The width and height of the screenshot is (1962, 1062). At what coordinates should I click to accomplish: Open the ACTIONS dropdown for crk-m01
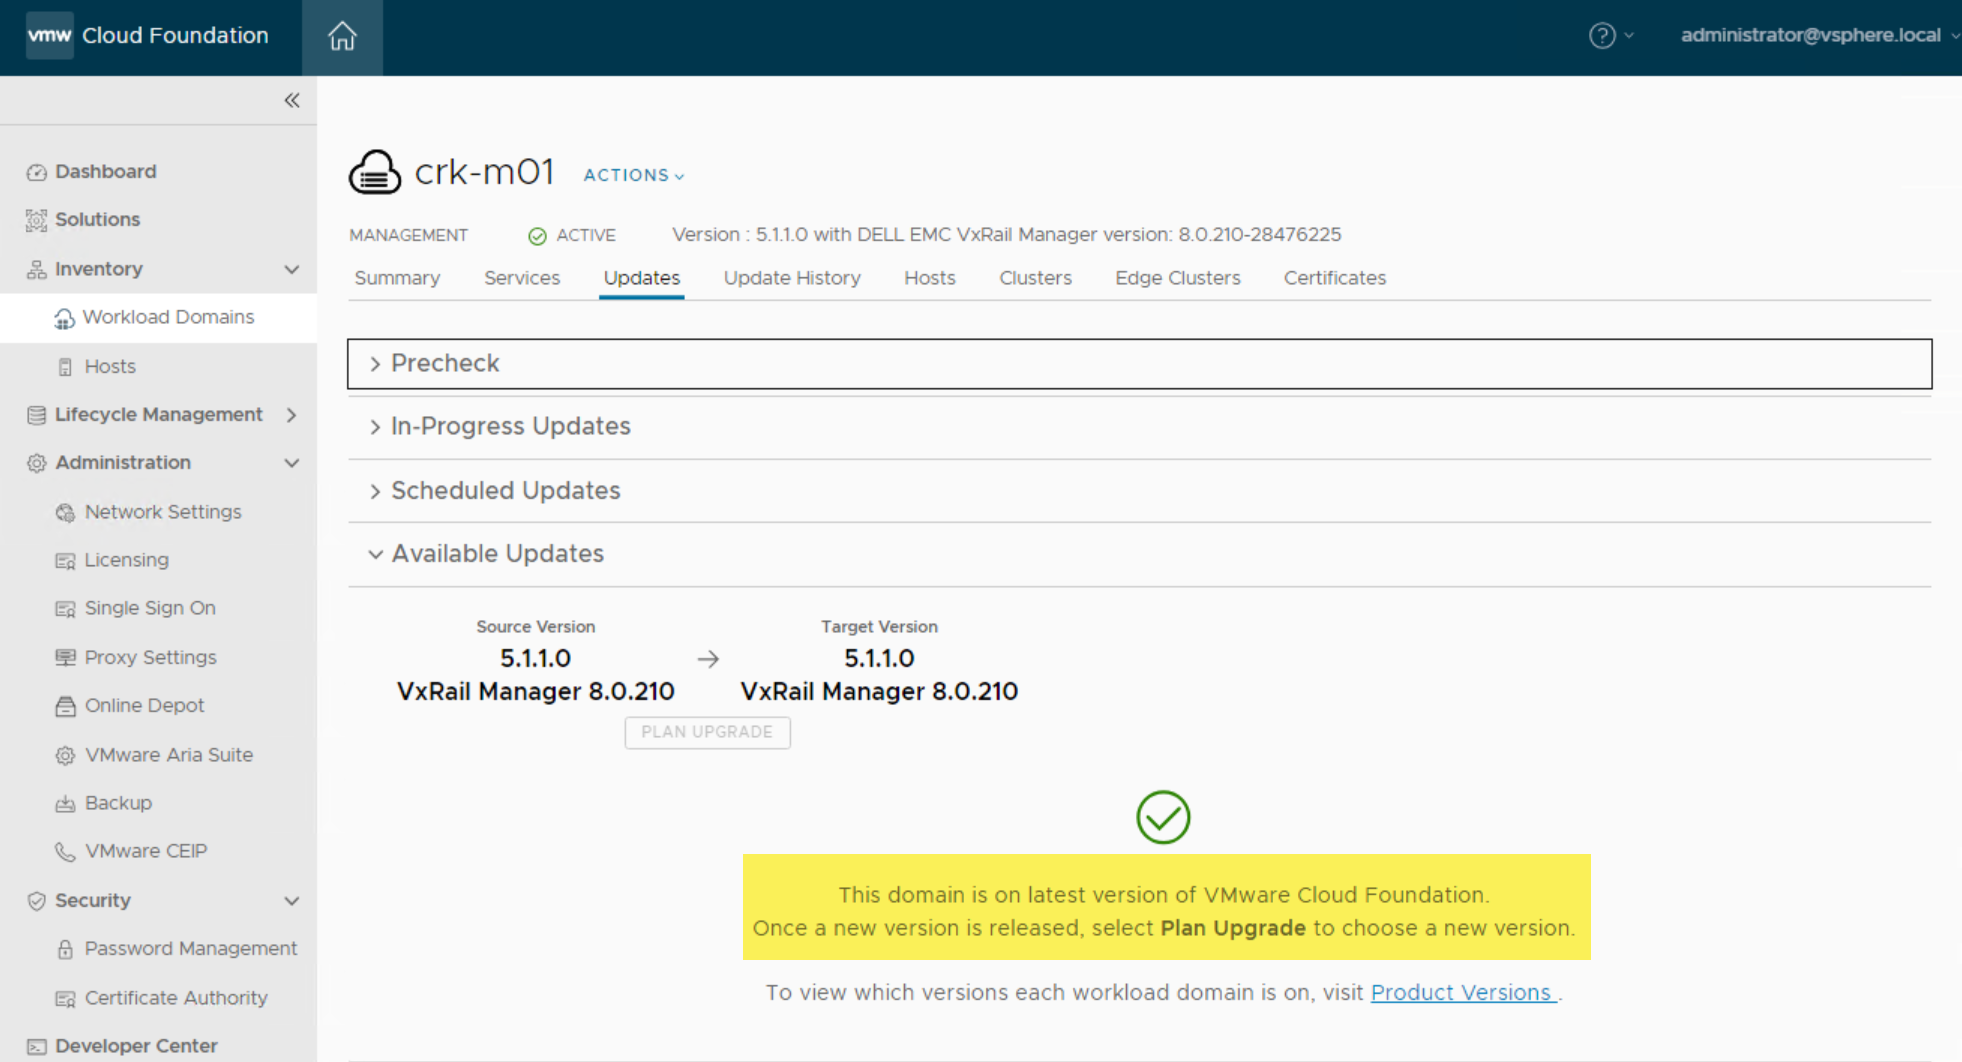pos(633,175)
